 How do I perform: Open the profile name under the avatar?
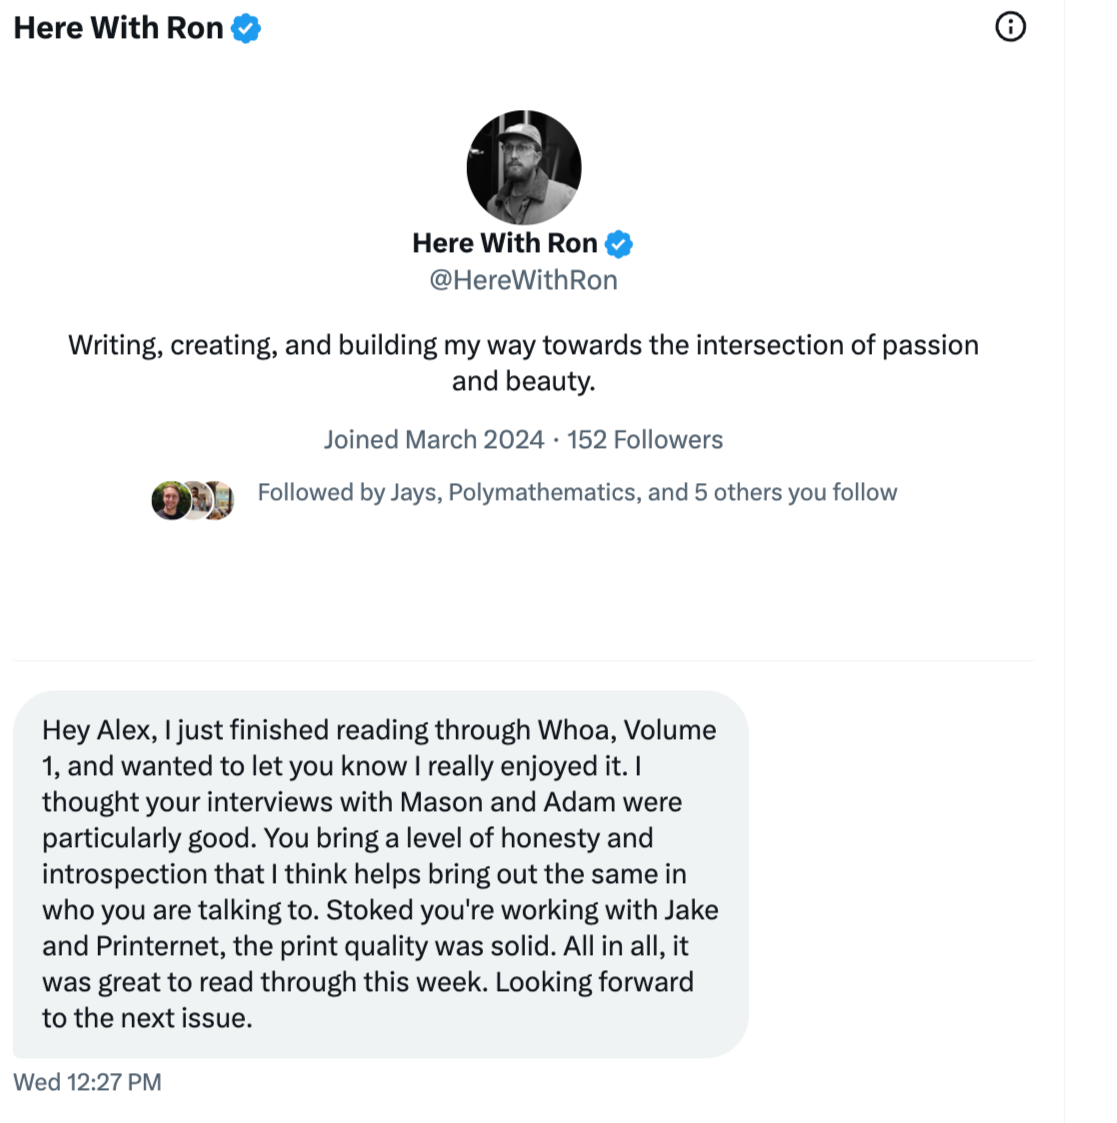click(505, 244)
